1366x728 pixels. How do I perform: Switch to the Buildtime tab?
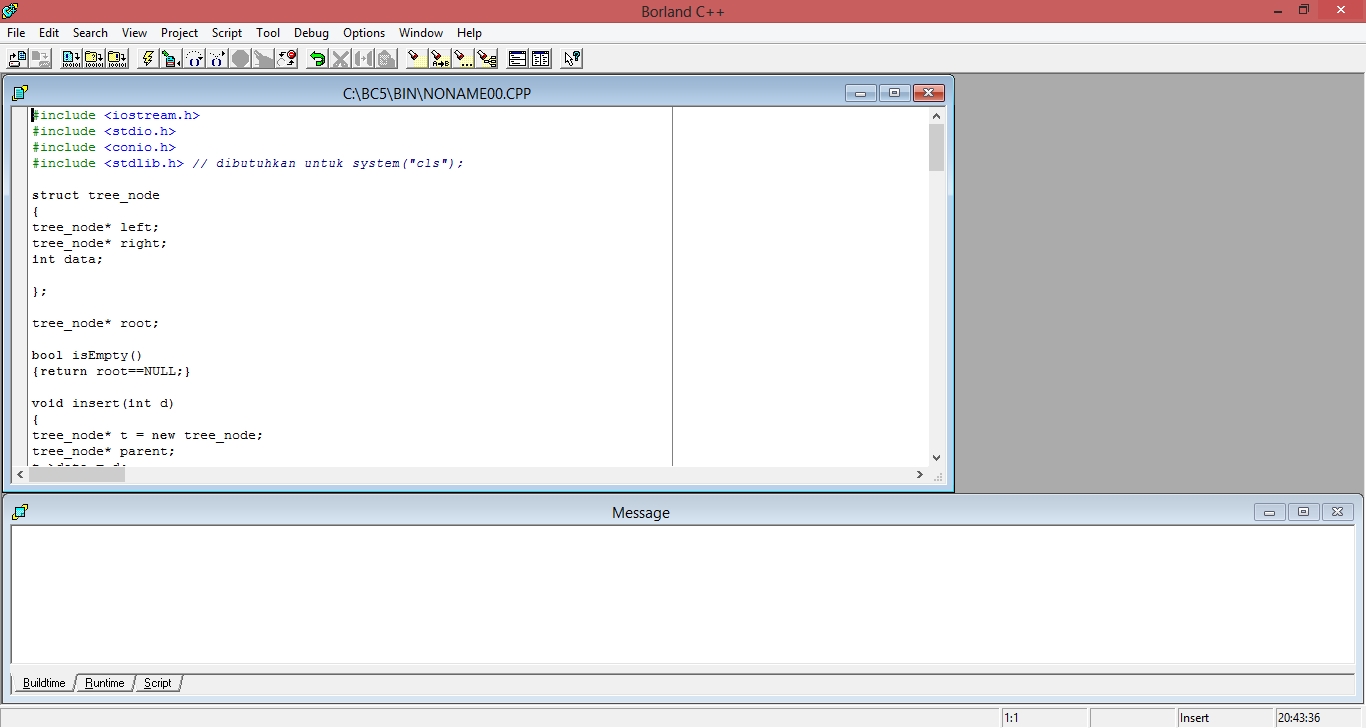coord(44,683)
